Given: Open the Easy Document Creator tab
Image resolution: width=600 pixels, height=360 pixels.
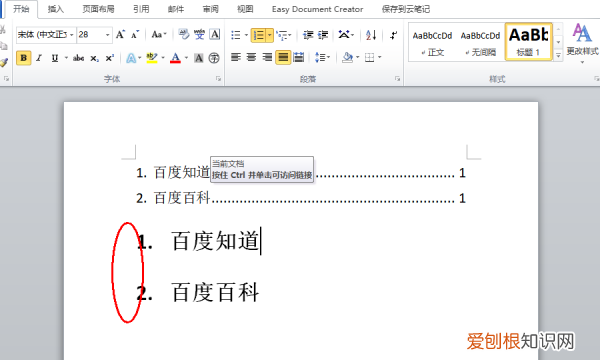Looking at the screenshot, I should pos(318,9).
